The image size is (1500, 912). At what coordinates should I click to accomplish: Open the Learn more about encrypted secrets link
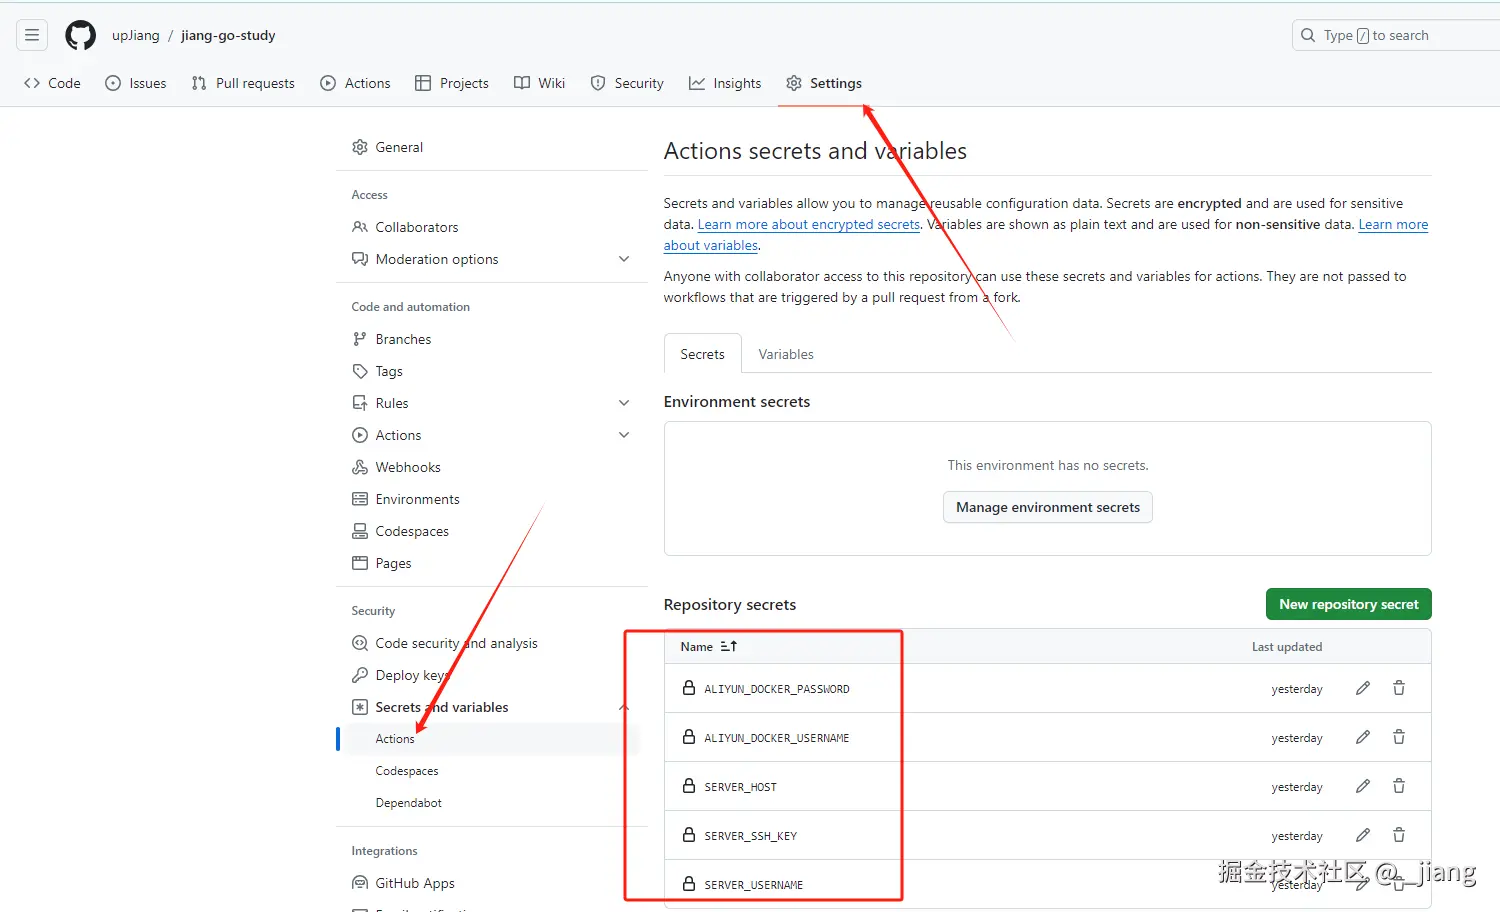click(x=808, y=225)
